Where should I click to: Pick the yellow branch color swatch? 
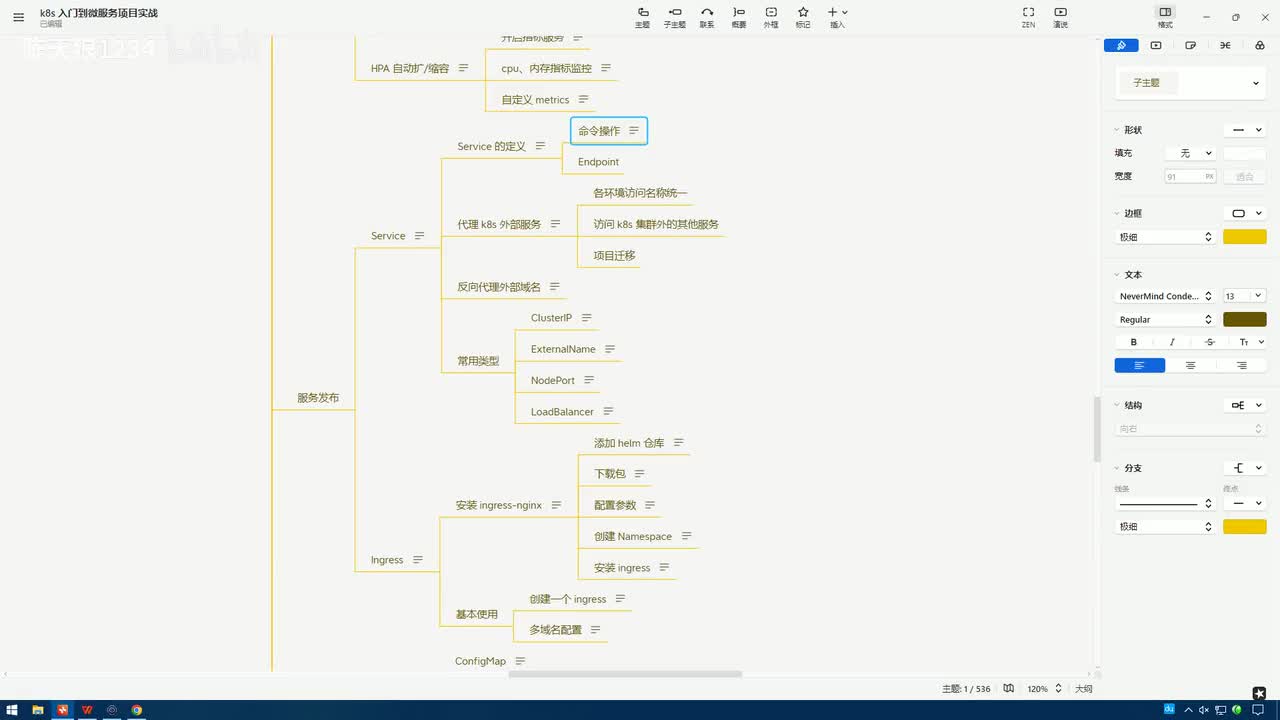(x=1245, y=526)
